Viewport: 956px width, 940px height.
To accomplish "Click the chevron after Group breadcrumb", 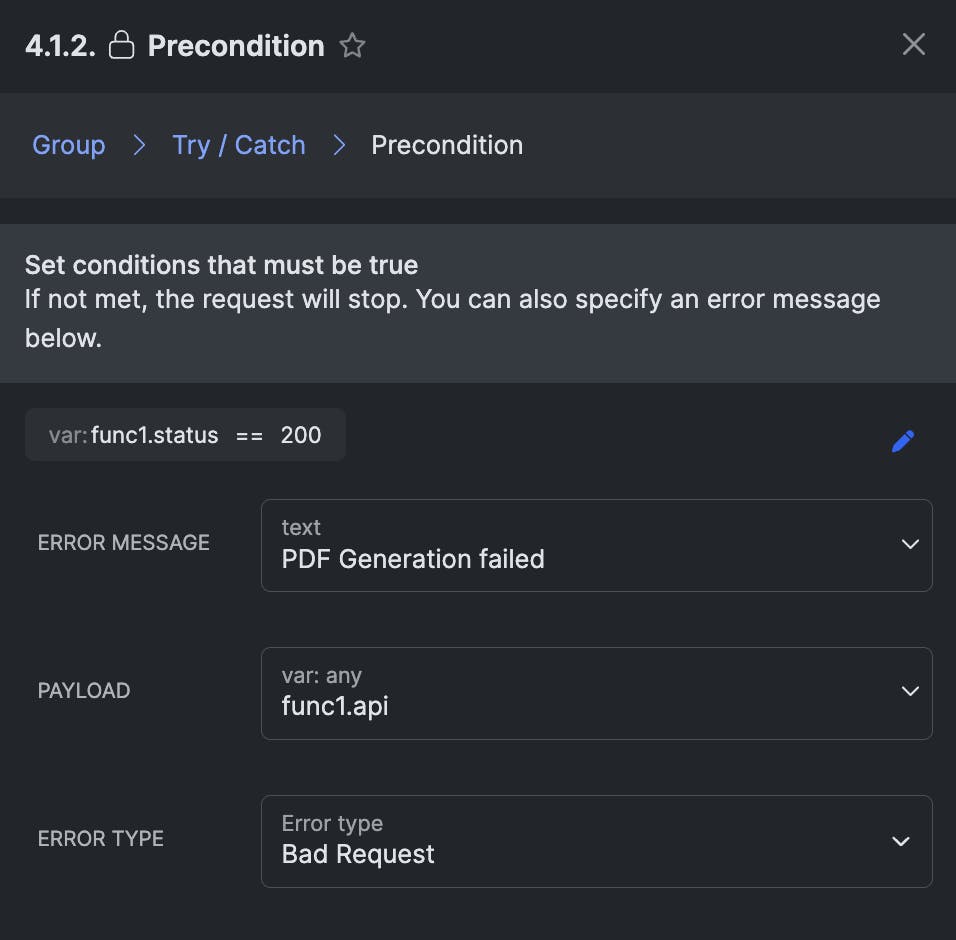I will 139,145.
